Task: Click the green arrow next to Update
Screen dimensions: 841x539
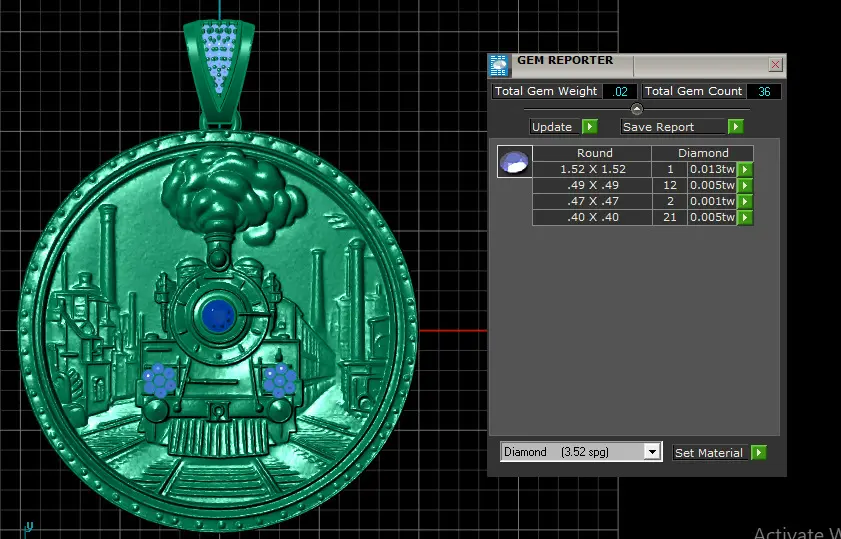Action: (x=589, y=127)
